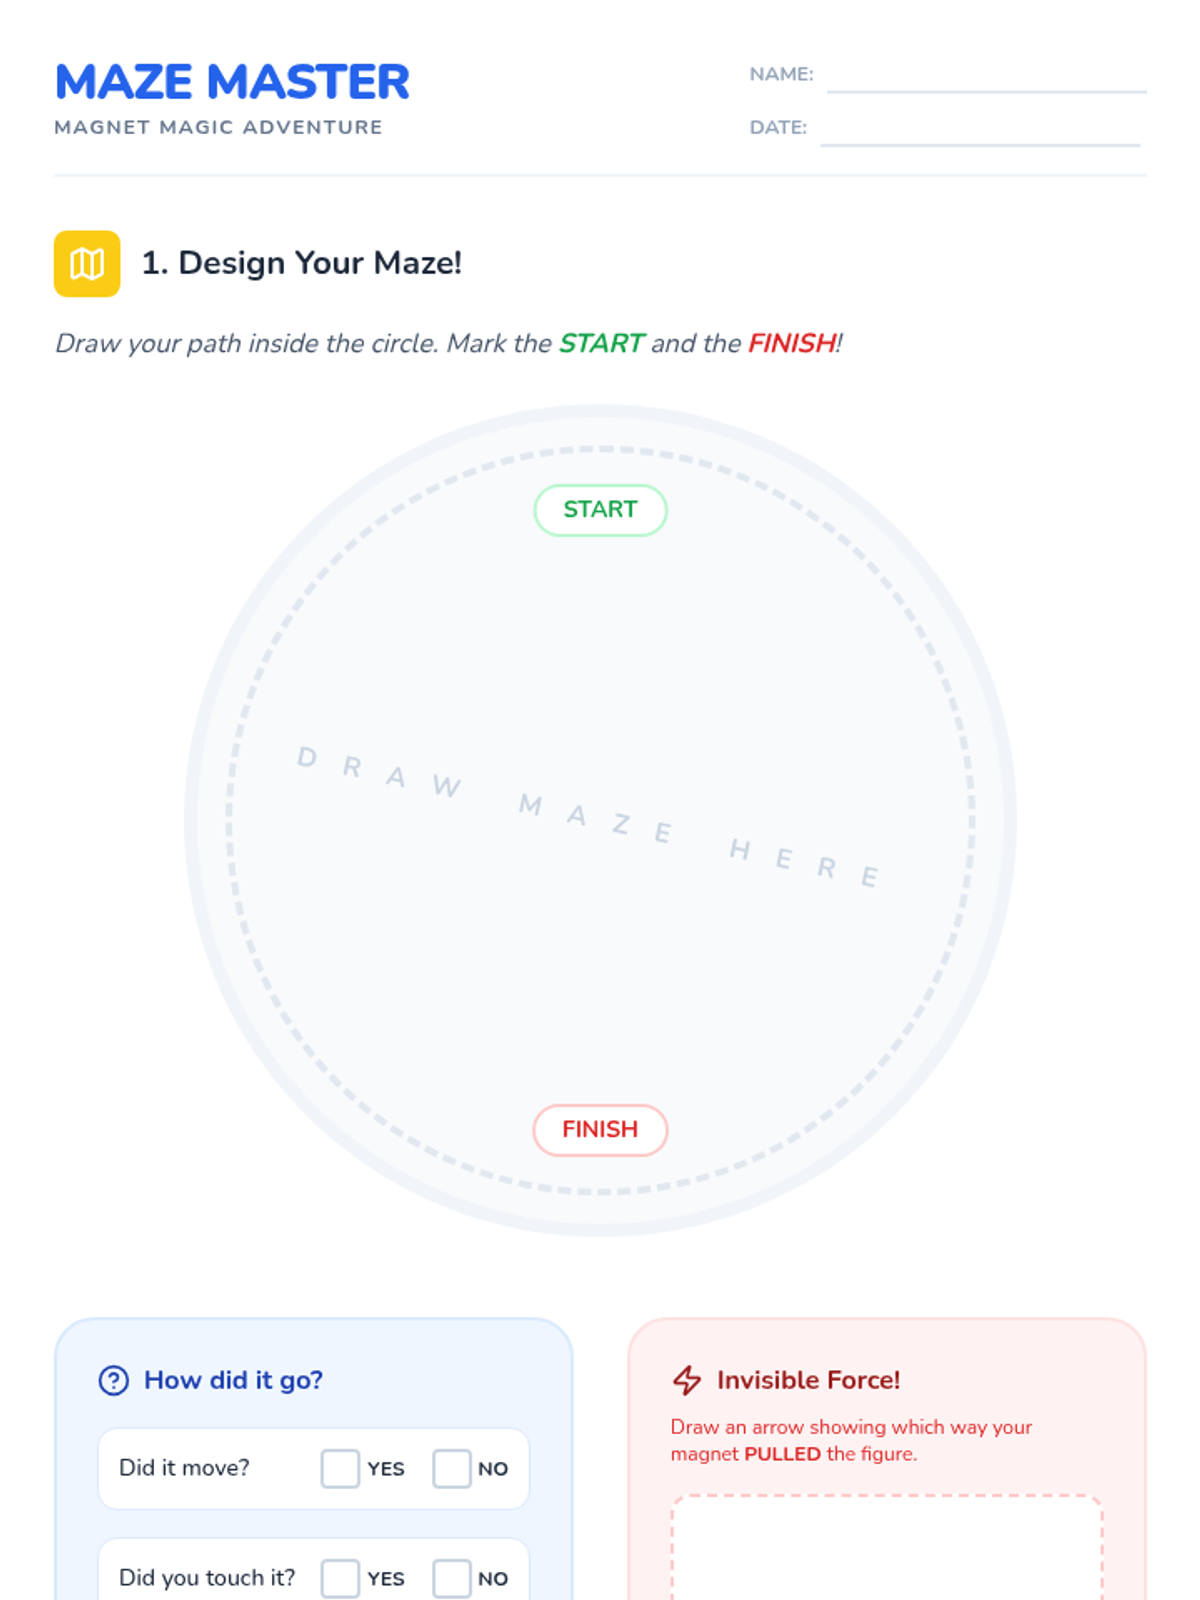The image size is (1200, 1600).
Task: Click the italic START word in instructions
Action: pyautogui.click(x=601, y=343)
